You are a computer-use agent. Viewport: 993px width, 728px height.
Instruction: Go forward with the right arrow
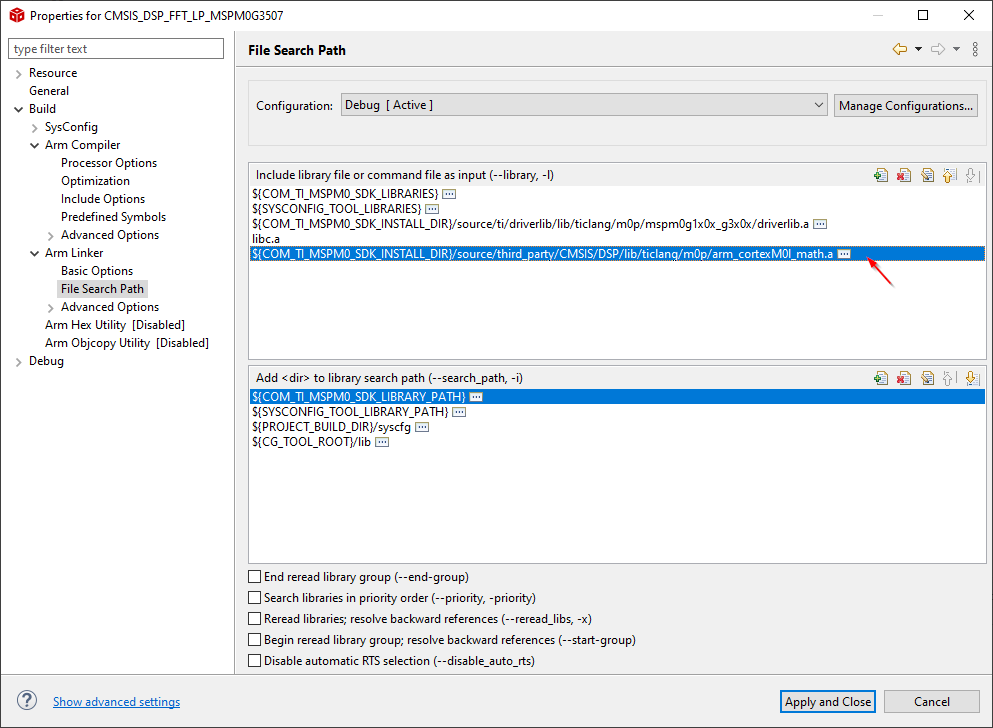pyautogui.click(x=938, y=49)
